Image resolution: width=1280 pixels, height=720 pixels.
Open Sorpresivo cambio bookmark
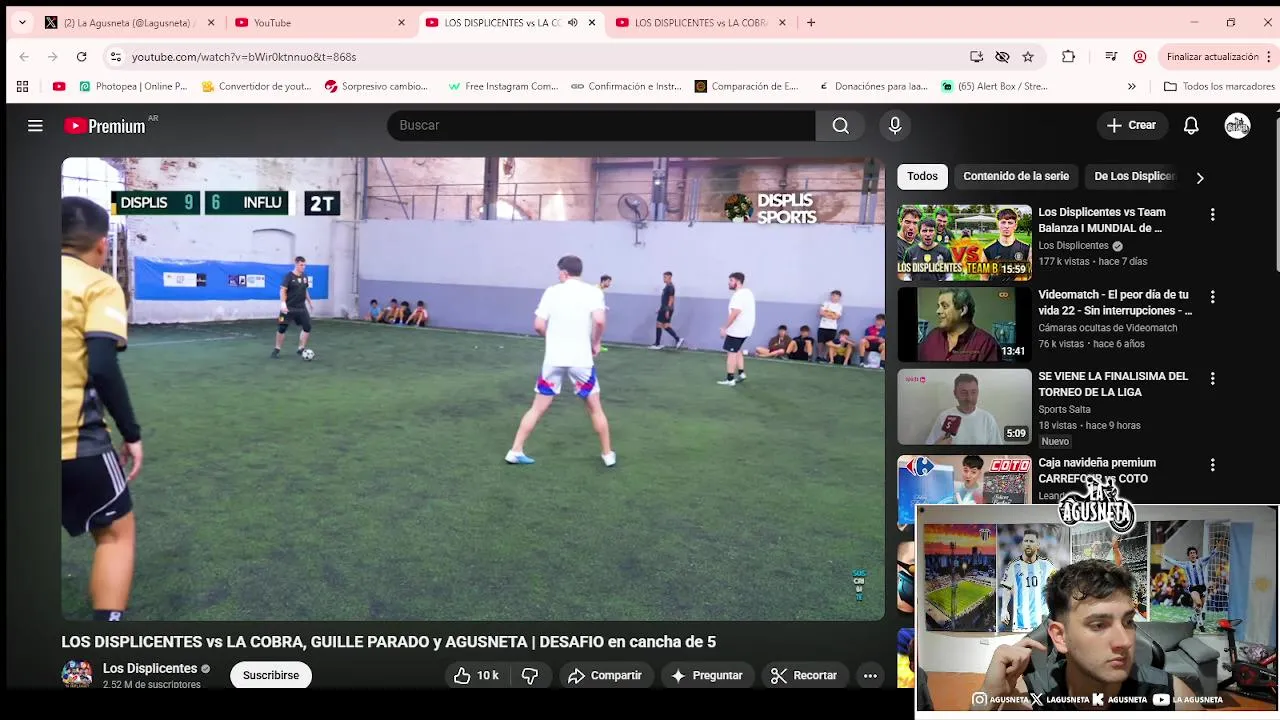[376, 86]
